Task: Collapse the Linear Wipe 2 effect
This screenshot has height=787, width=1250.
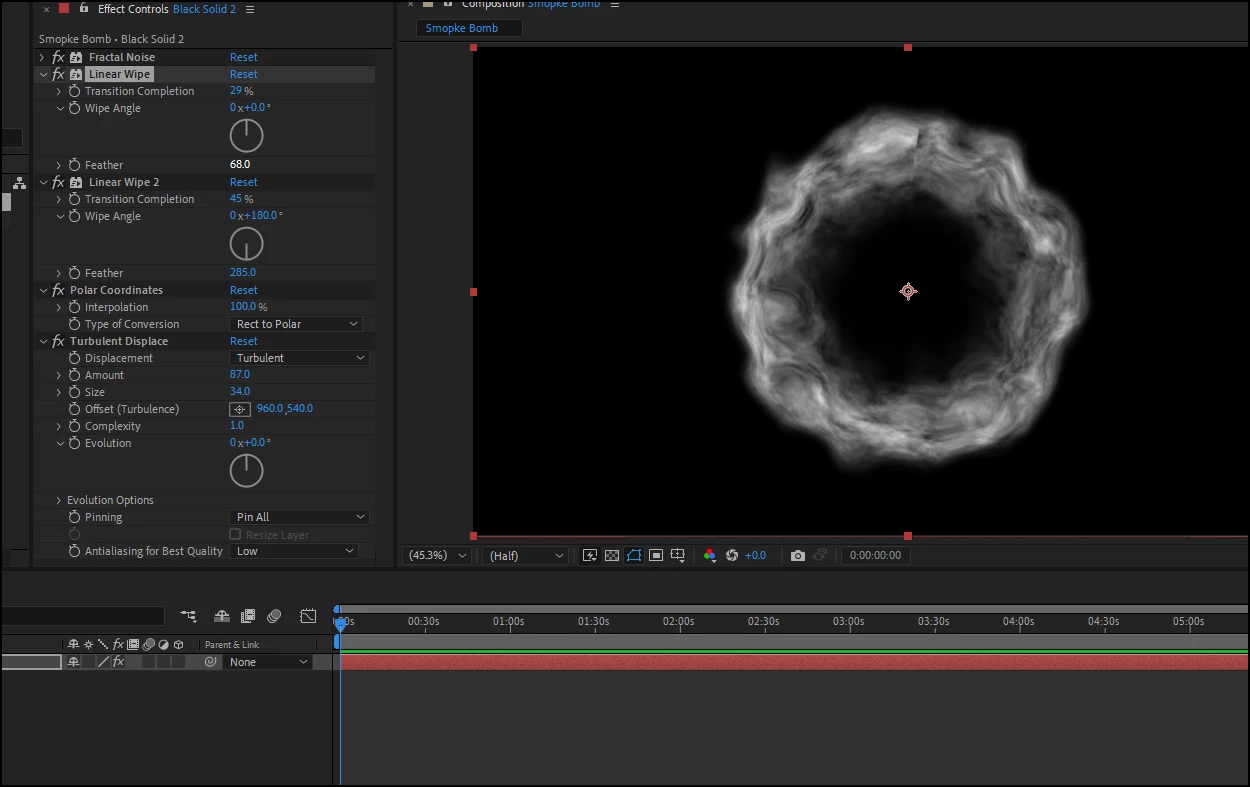Action: pyautogui.click(x=43, y=182)
